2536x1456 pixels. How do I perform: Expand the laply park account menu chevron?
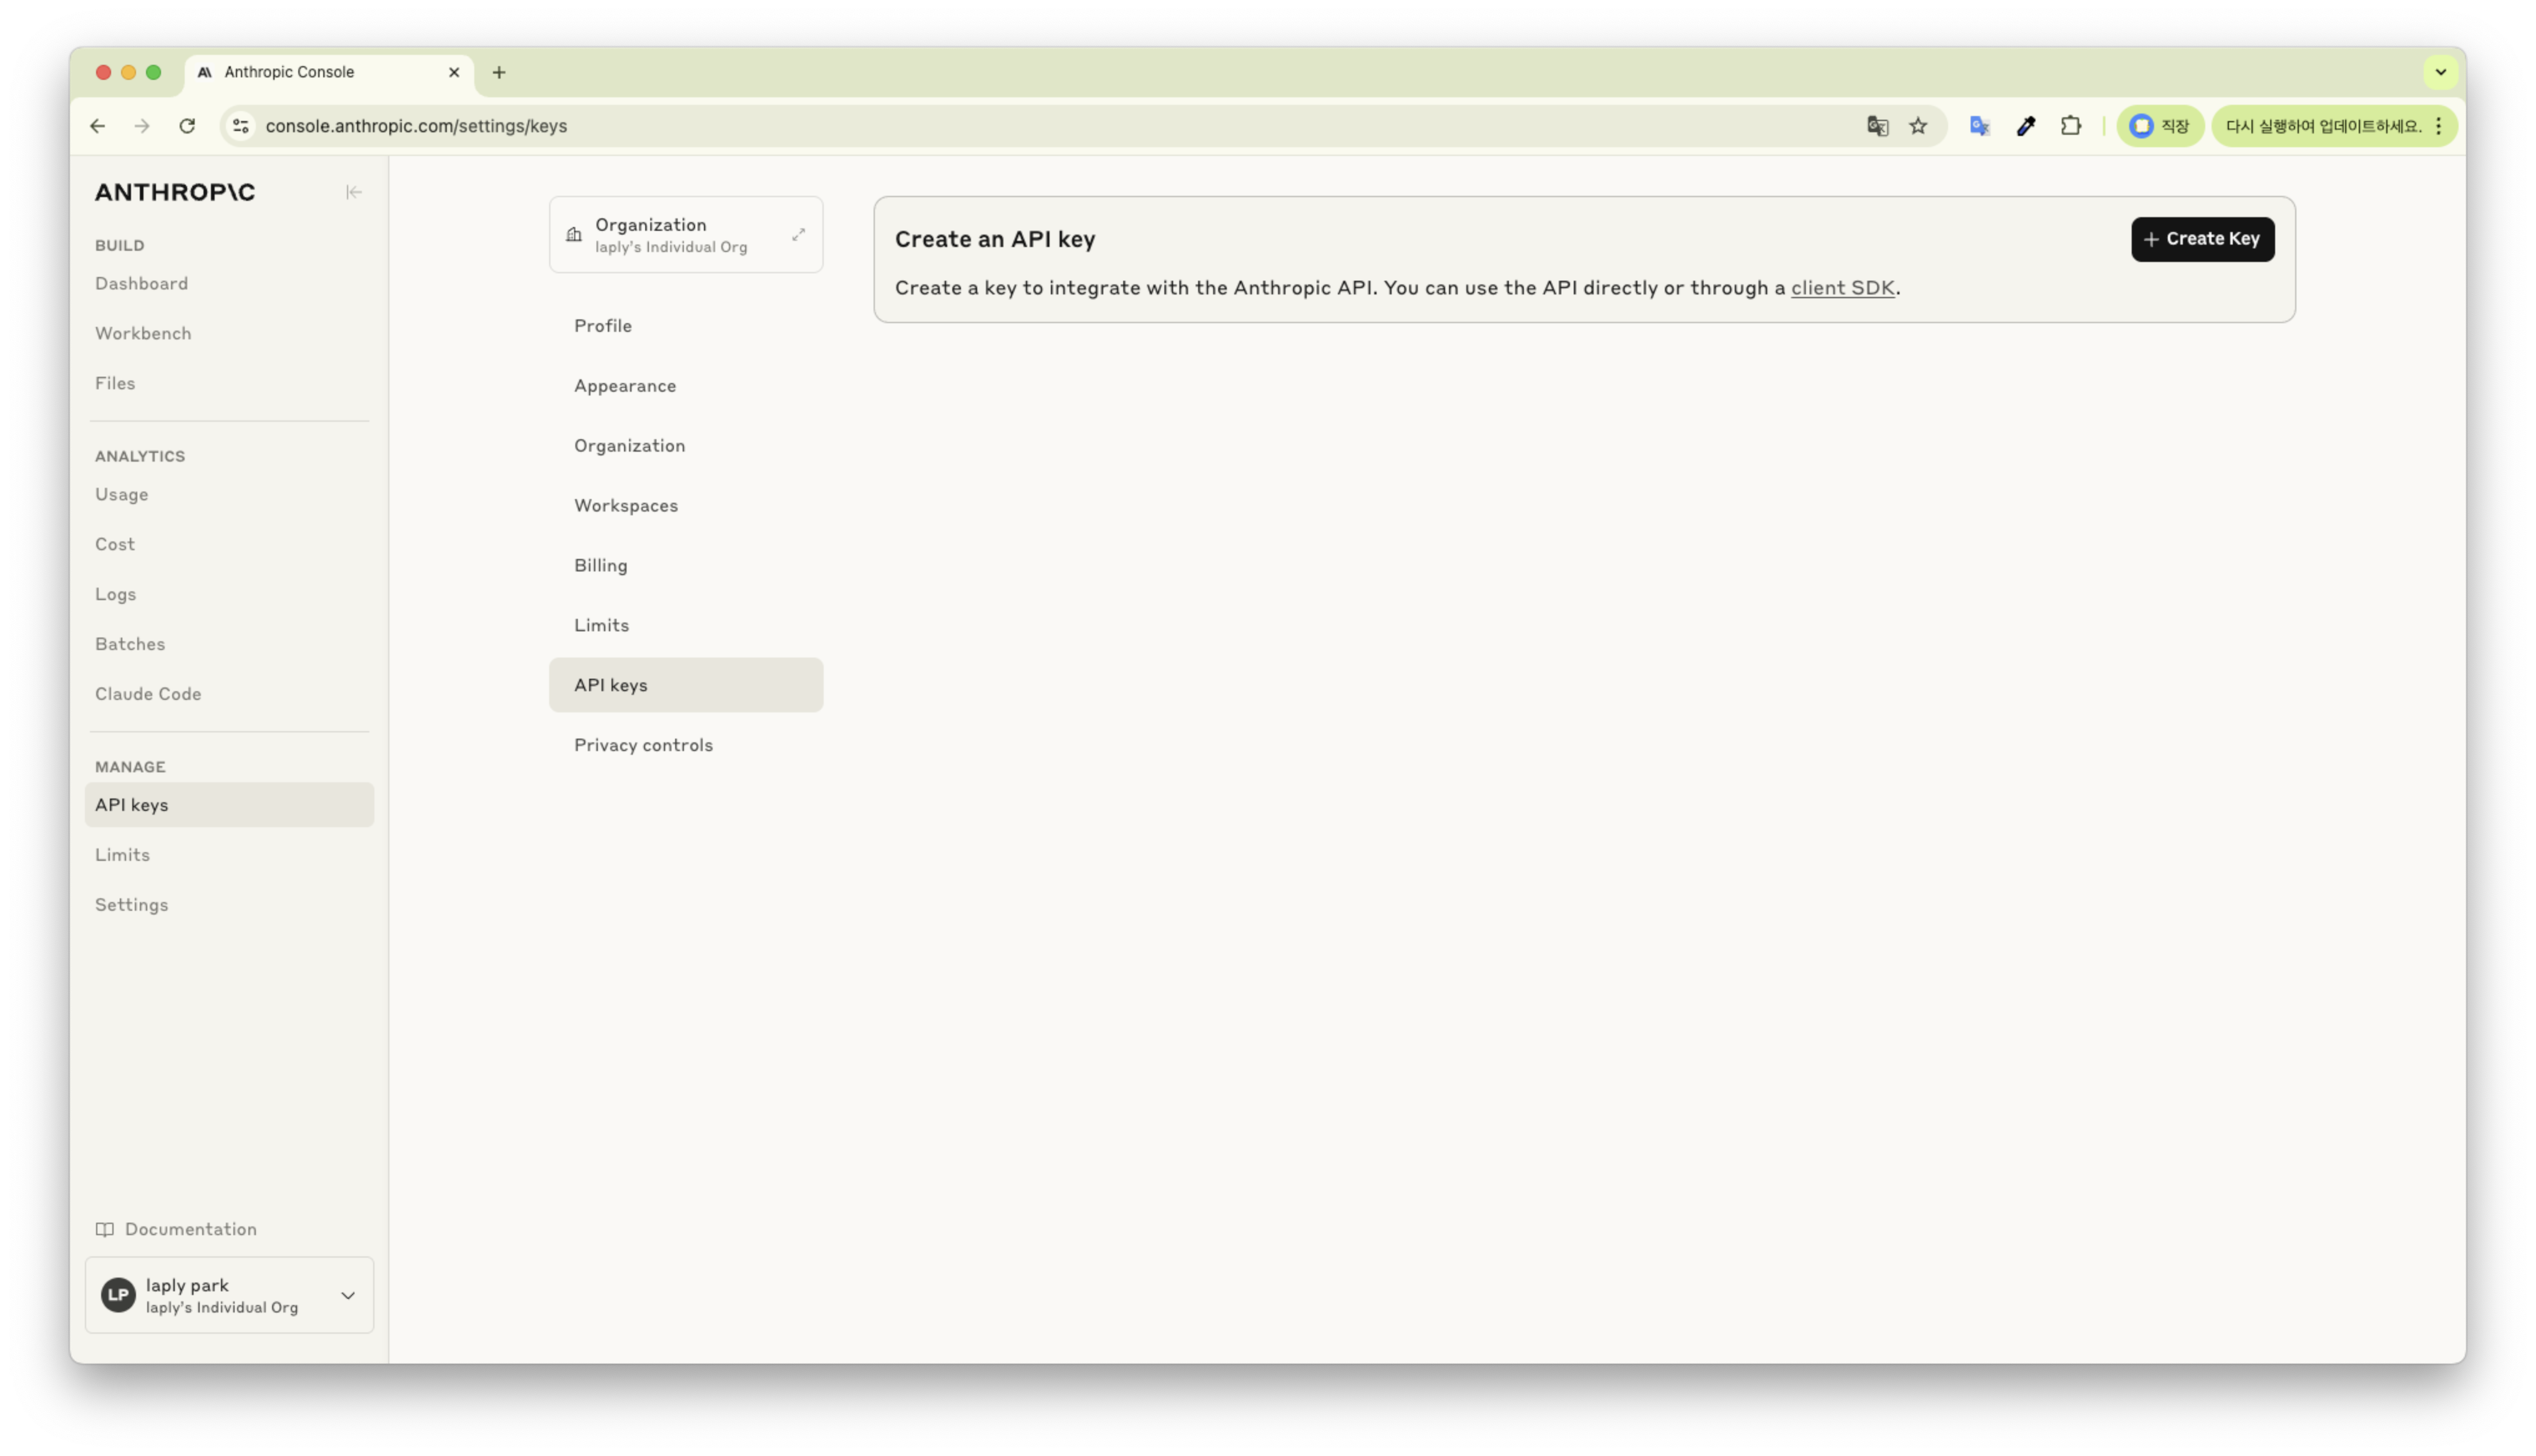coord(348,1295)
